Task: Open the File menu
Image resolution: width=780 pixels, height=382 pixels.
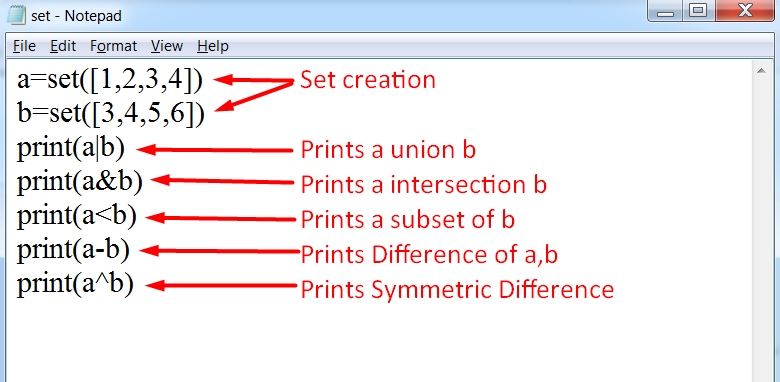Action: 24,46
